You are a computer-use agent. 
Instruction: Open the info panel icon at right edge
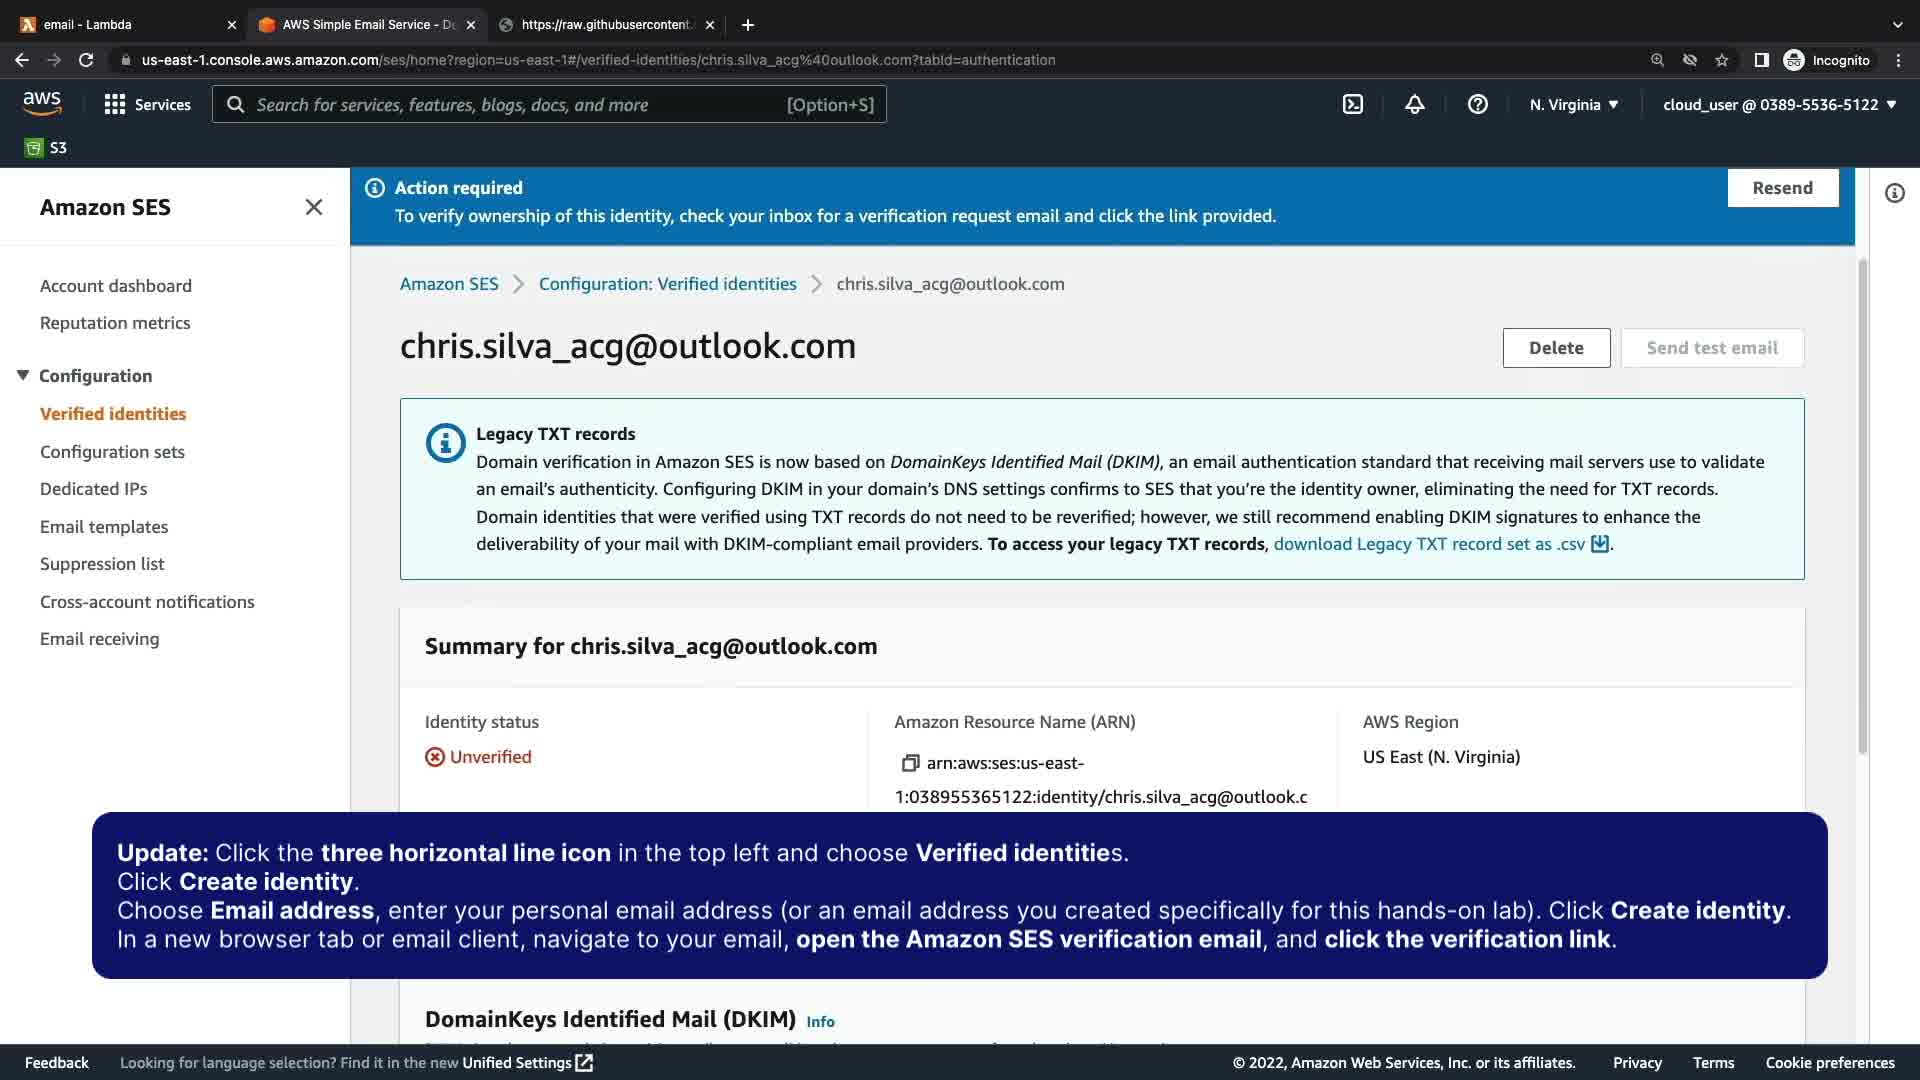tap(1894, 193)
